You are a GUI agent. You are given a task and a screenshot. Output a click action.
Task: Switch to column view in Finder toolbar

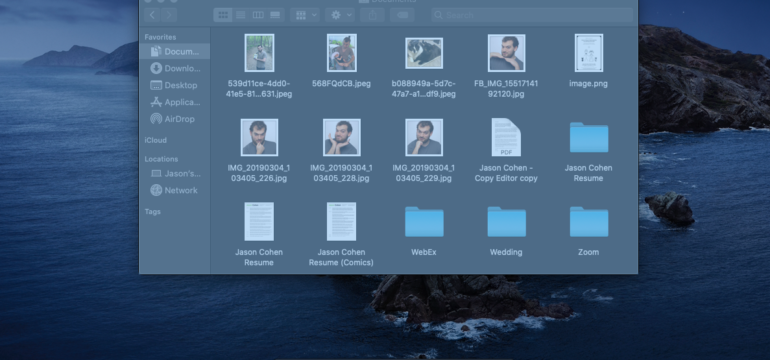(258, 15)
